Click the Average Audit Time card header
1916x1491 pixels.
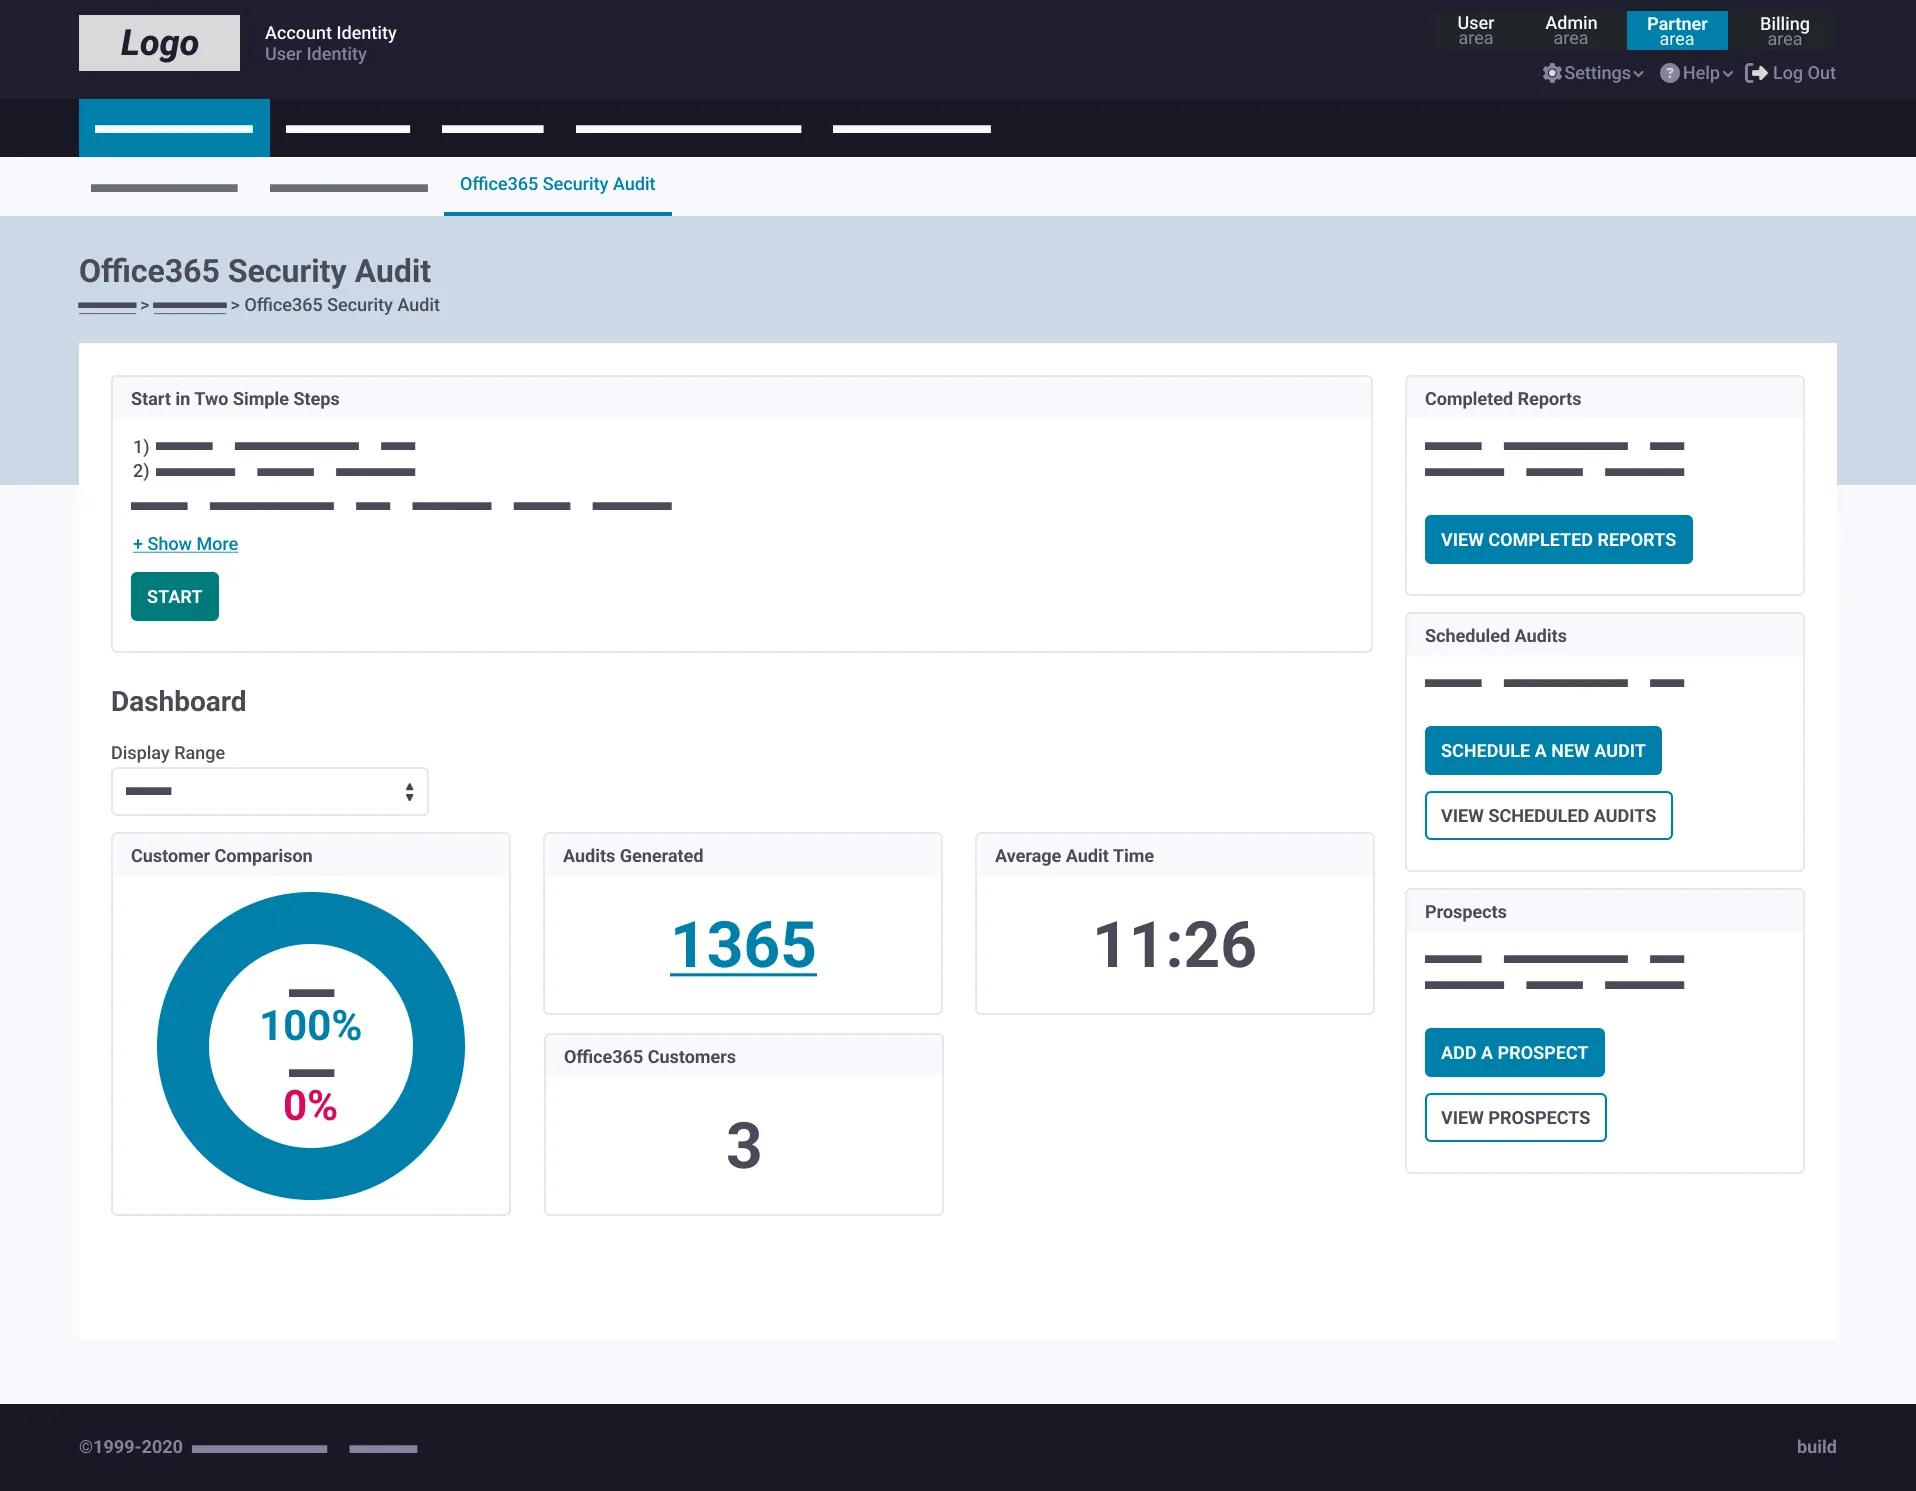[1174, 856]
